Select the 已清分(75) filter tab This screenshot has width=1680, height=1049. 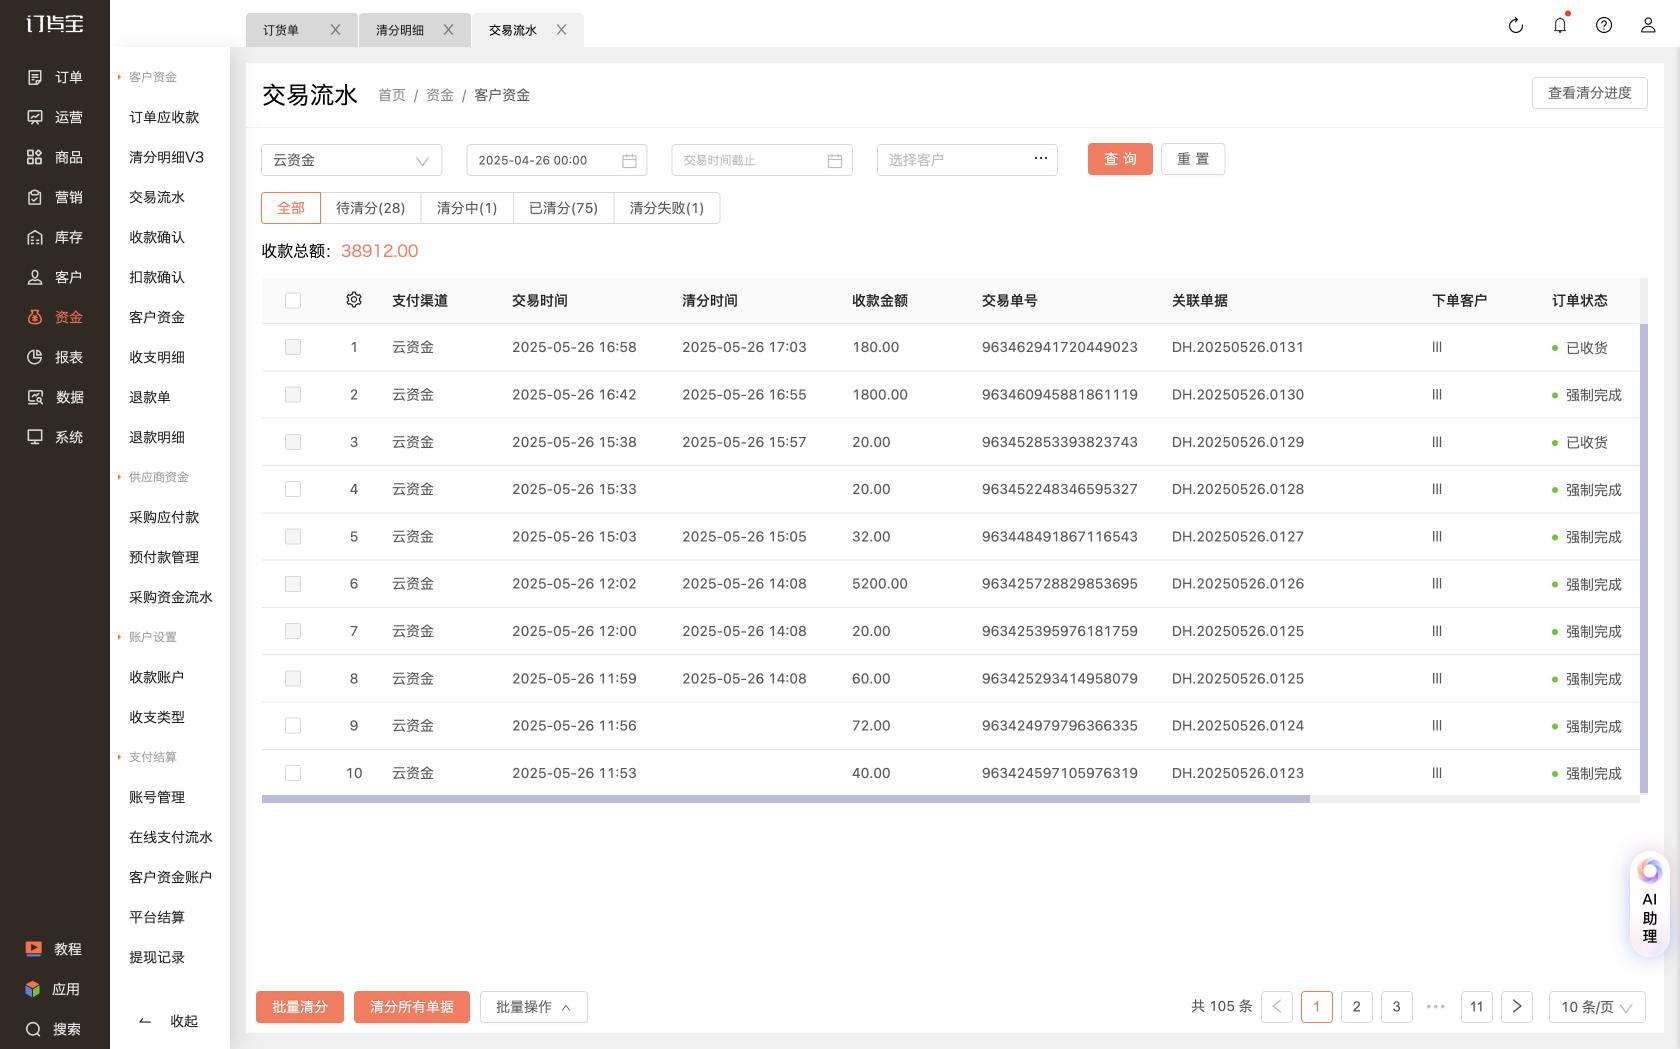tap(563, 208)
